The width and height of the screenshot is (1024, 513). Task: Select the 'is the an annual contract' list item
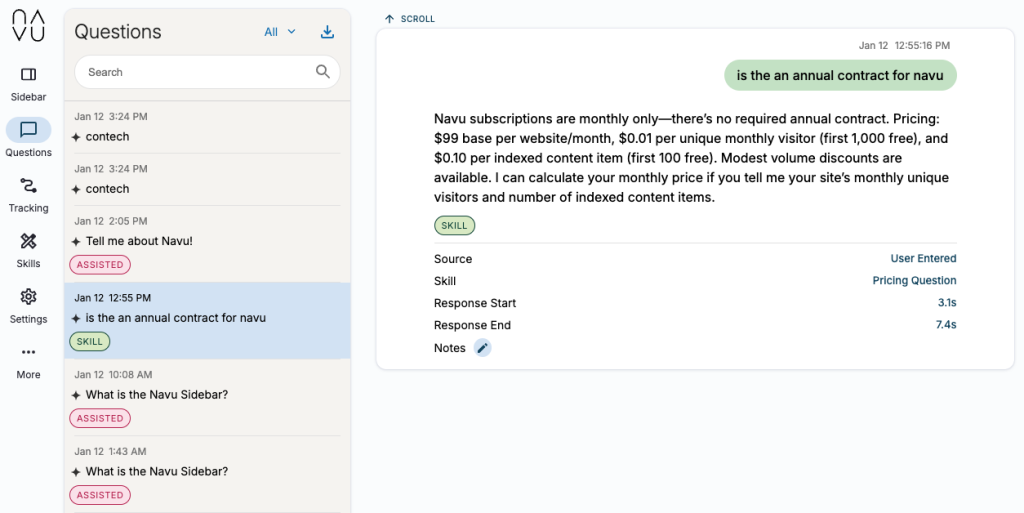click(x=175, y=318)
